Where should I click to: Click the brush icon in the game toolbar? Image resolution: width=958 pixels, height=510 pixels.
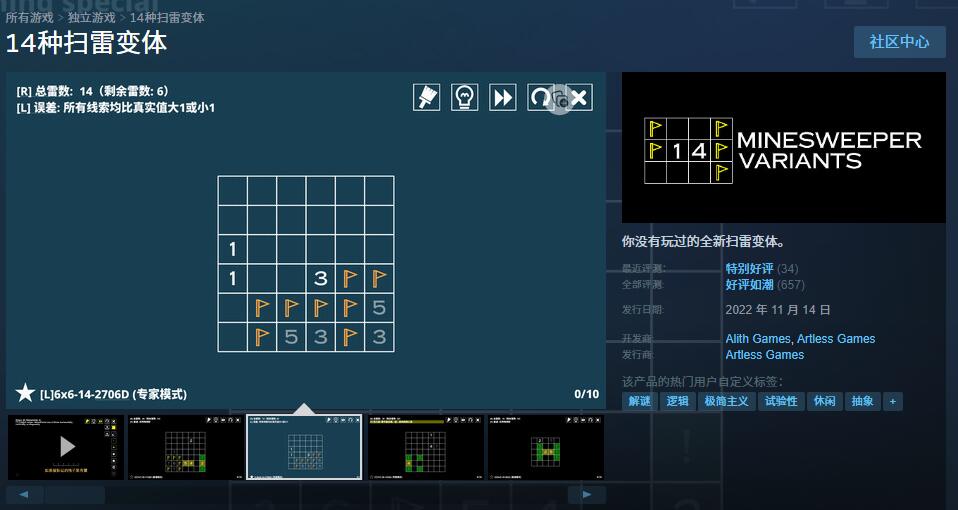pyautogui.click(x=427, y=97)
